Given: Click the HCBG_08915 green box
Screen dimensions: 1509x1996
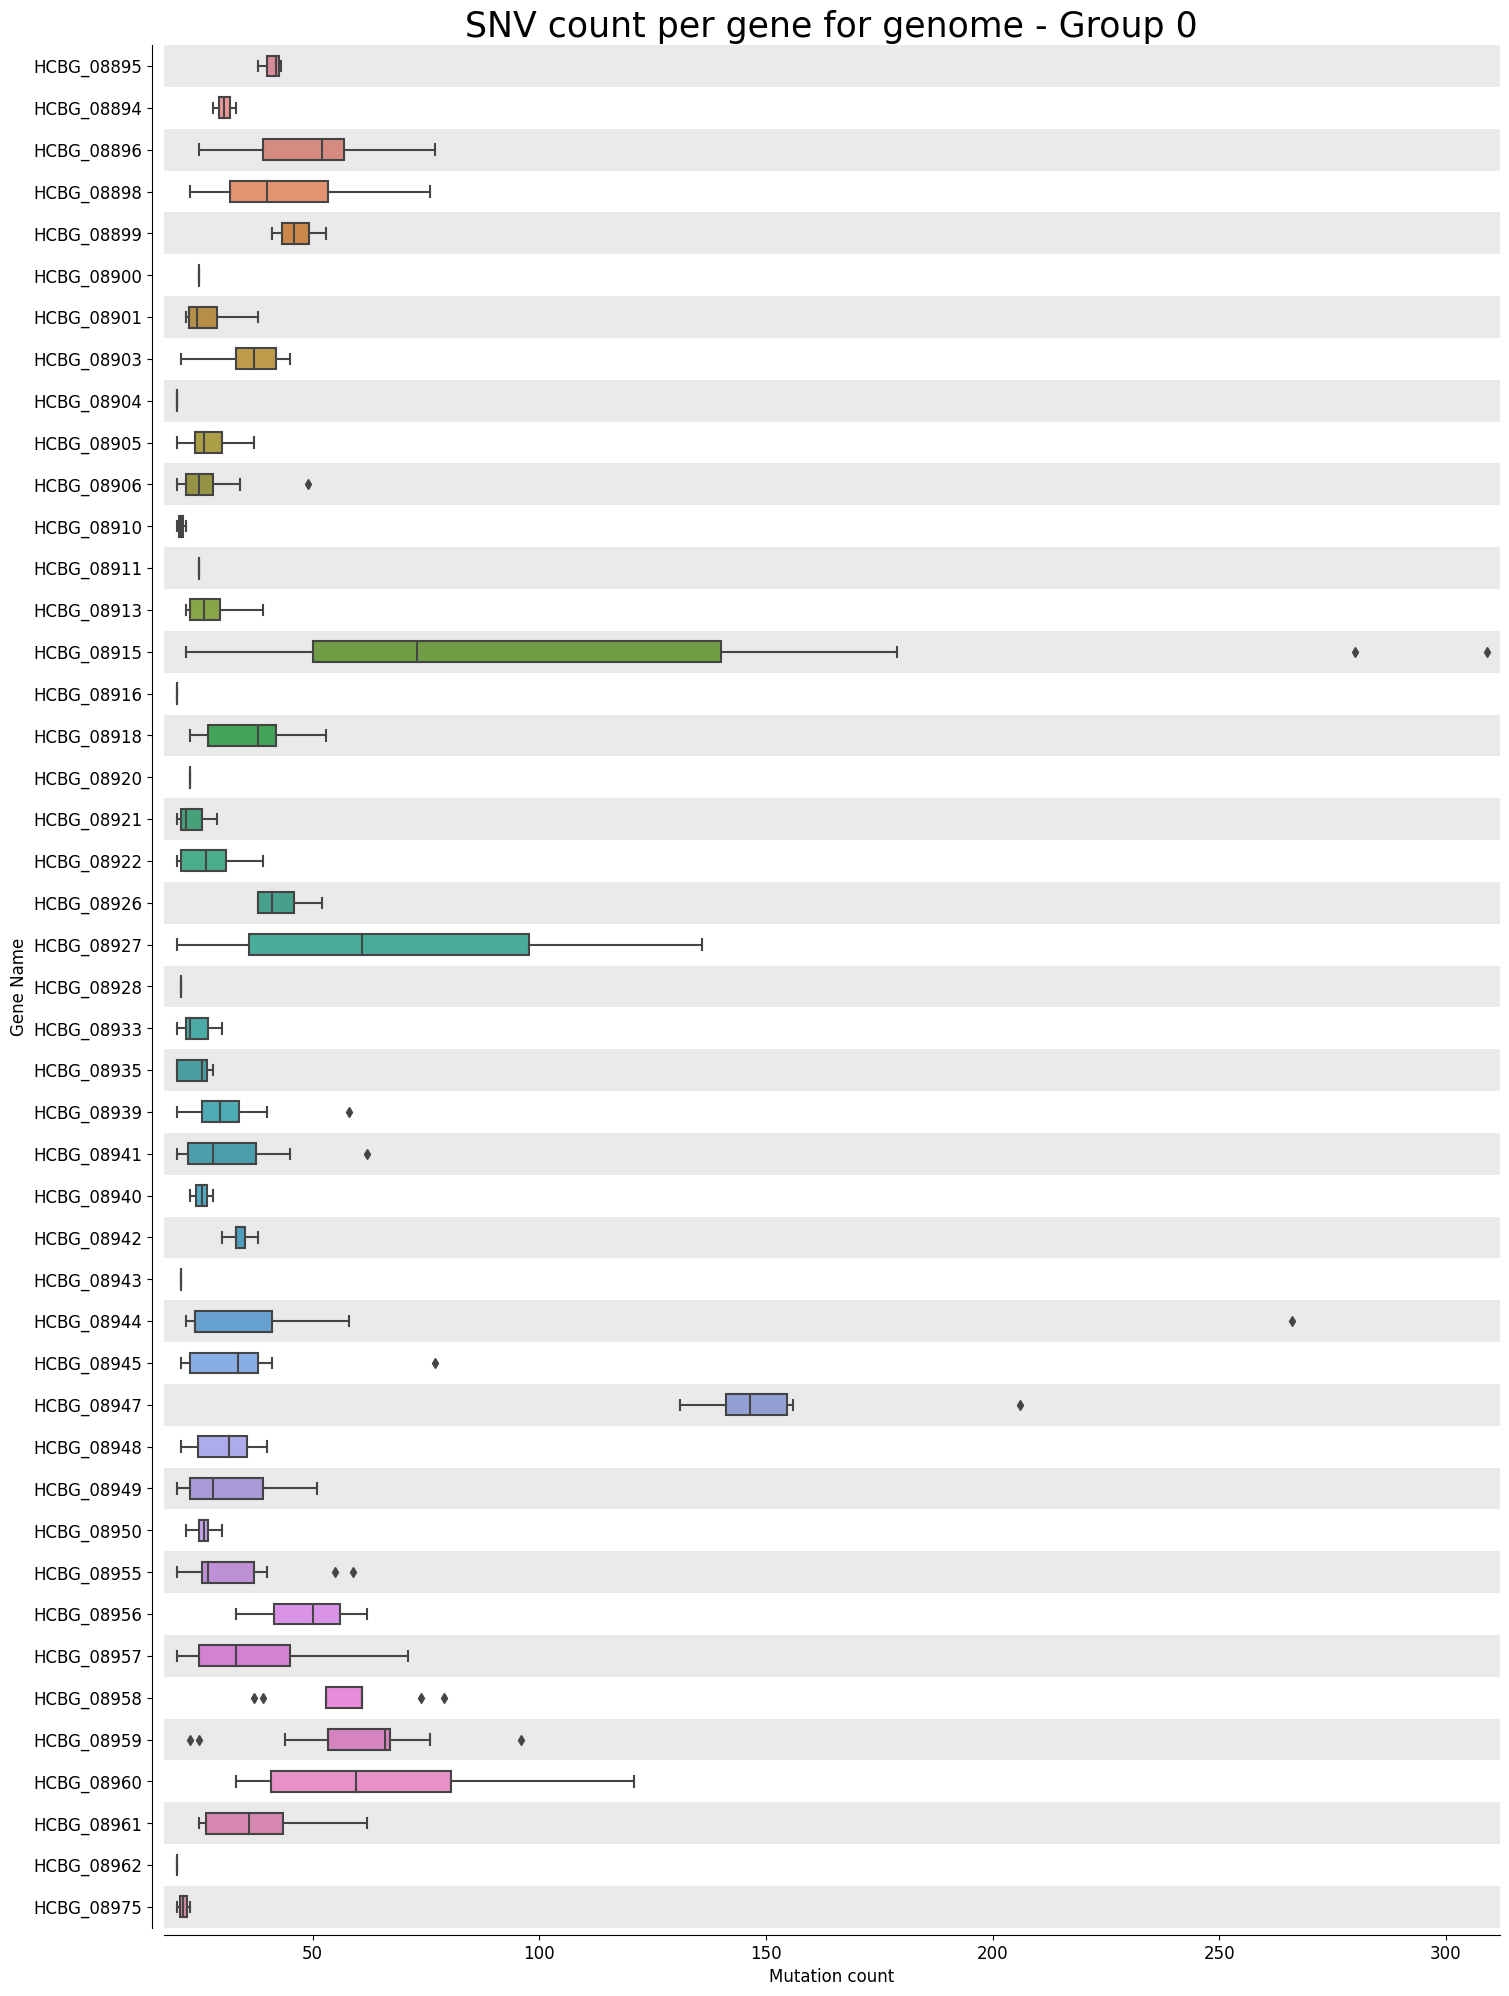Looking at the screenshot, I should 517,652.
